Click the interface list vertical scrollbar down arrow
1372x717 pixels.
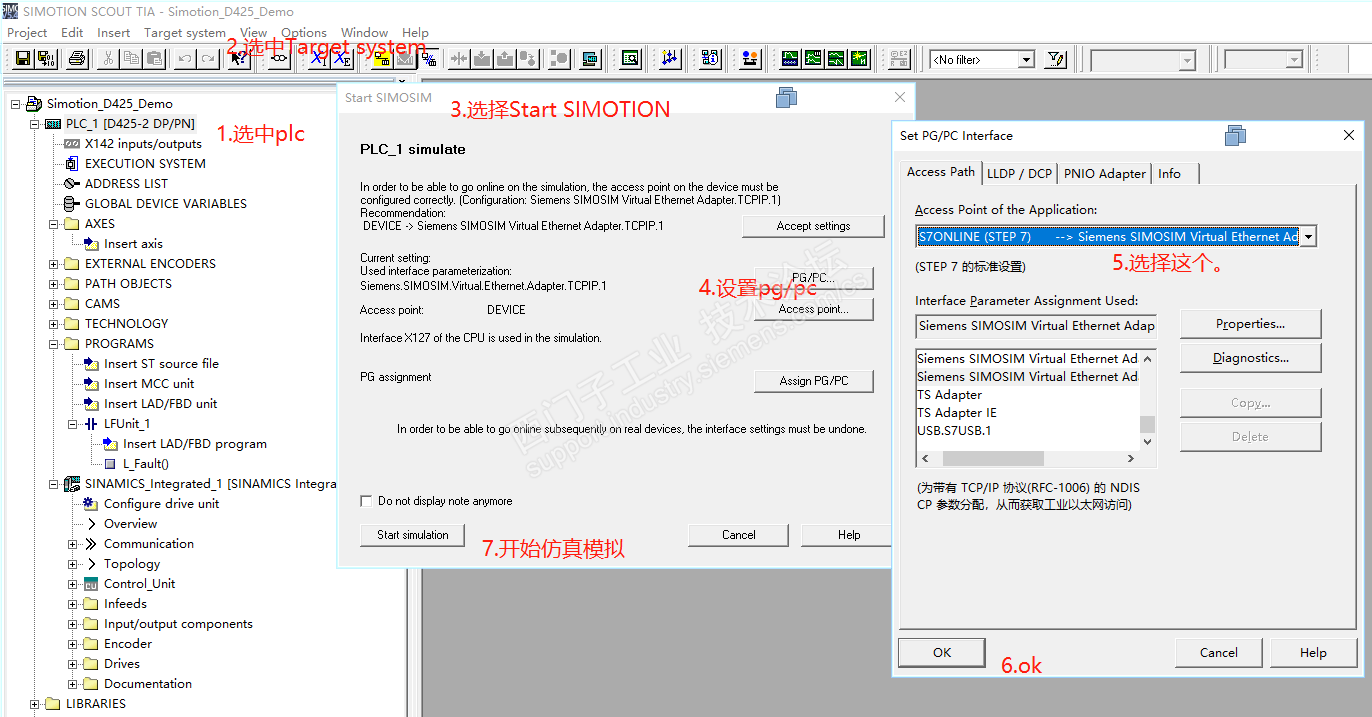(1148, 440)
